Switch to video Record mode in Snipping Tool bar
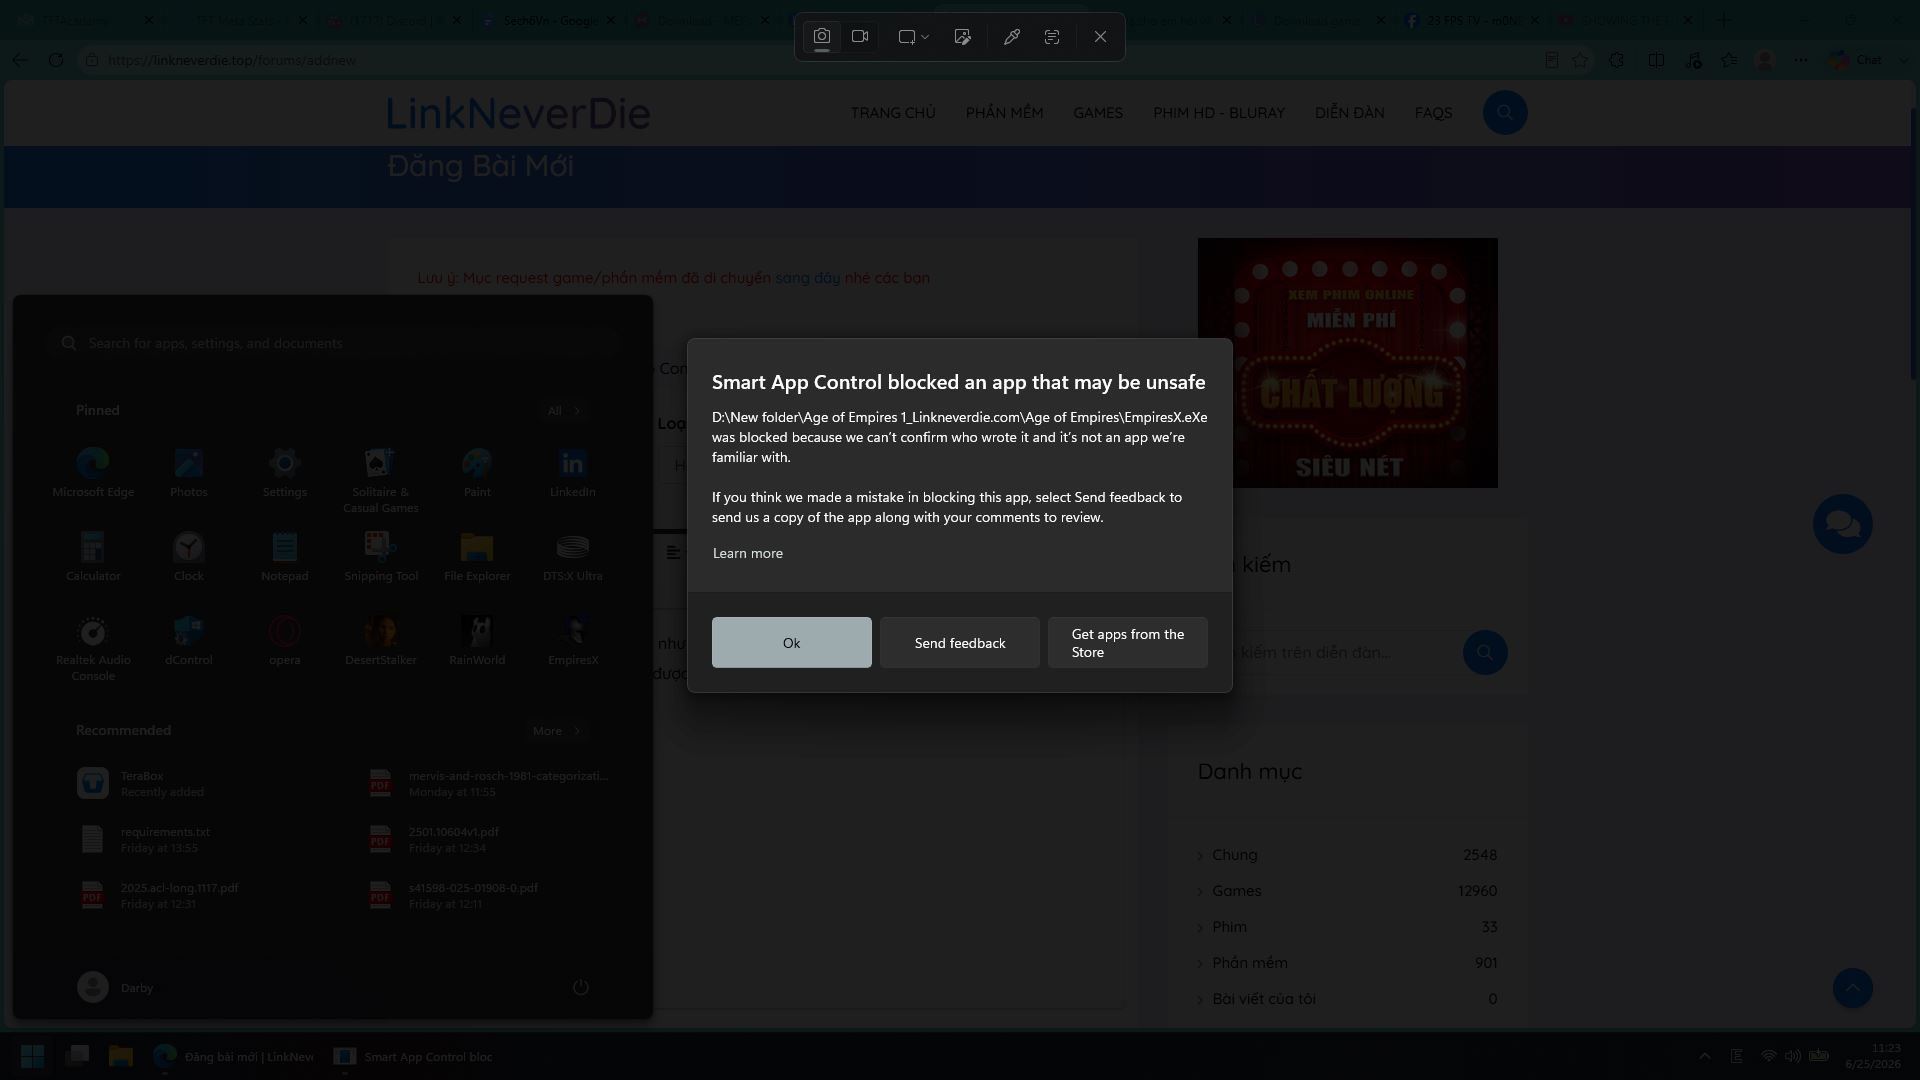Viewport: 1920px width, 1080px height. click(860, 37)
